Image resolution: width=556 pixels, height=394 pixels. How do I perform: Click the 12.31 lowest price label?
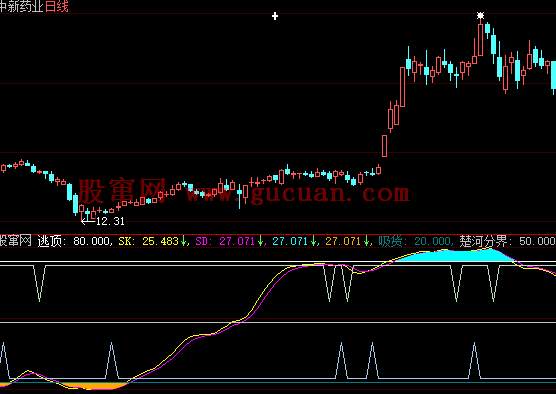pos(110,221)
